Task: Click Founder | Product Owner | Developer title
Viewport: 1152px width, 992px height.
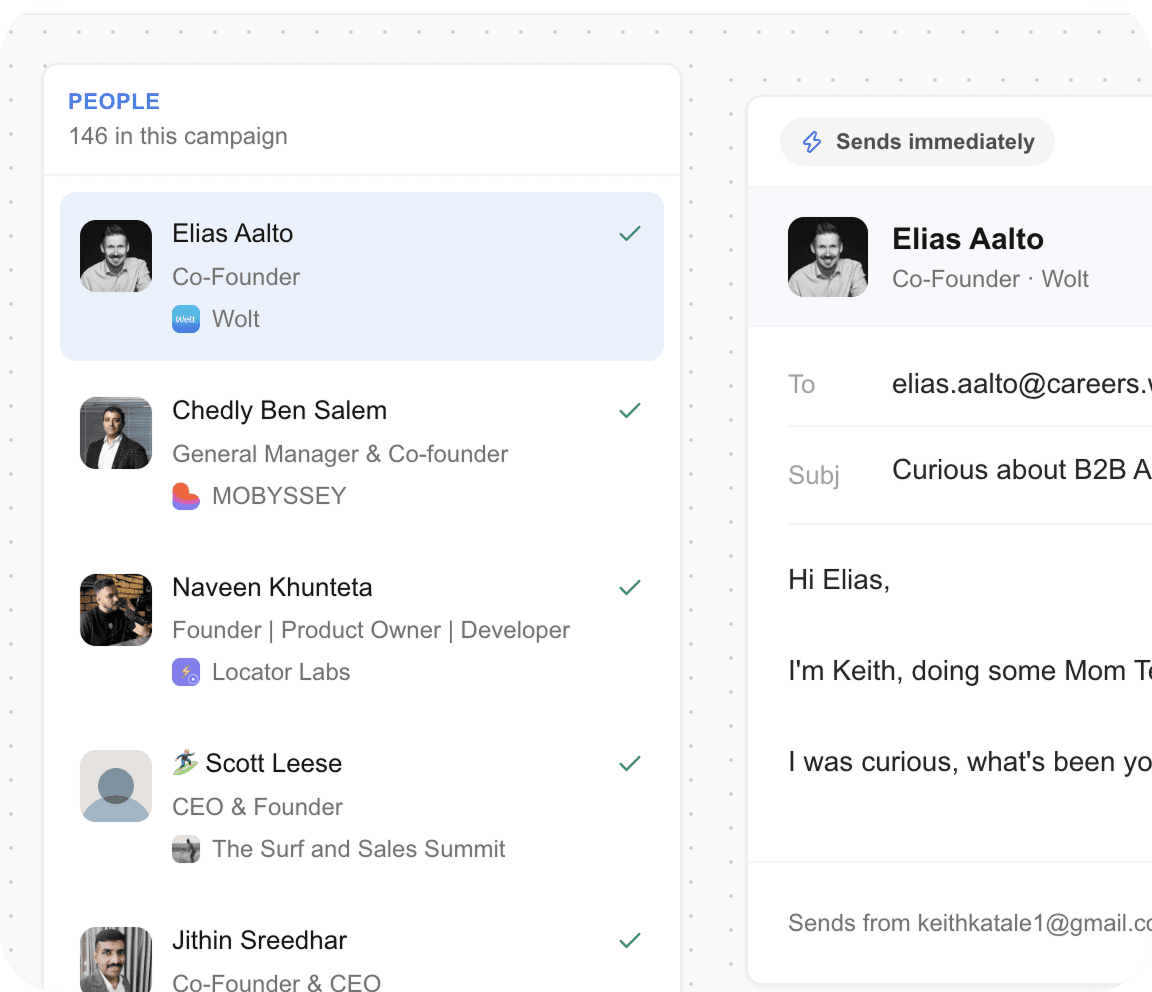Action: pos(371,630)
